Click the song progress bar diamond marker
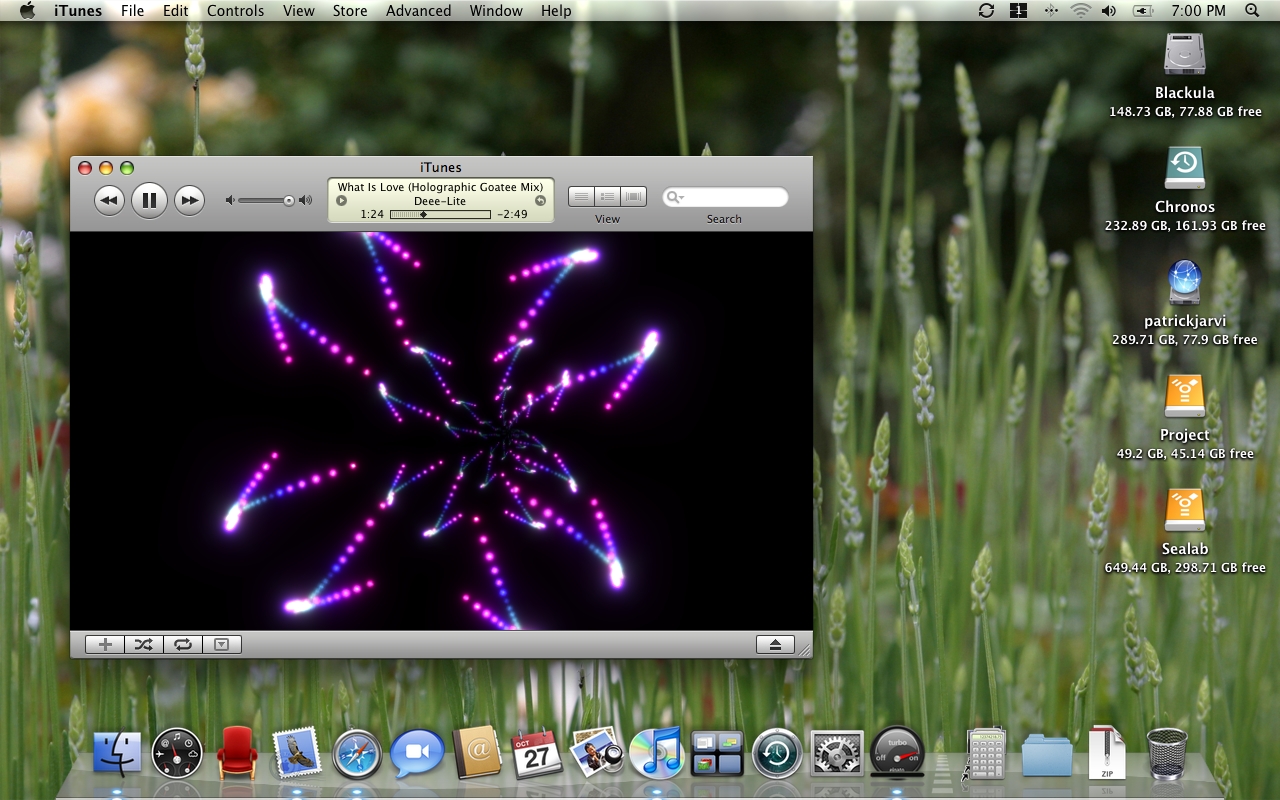 423,214
